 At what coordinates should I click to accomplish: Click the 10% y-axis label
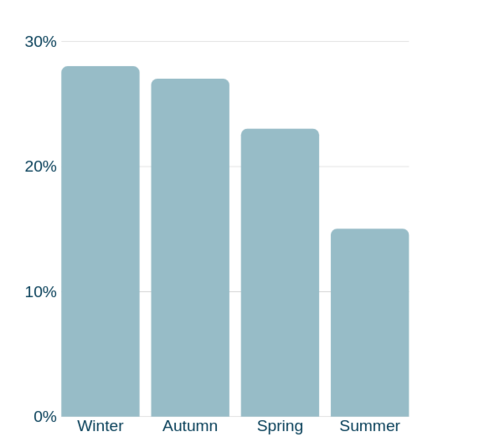(41, 292)
